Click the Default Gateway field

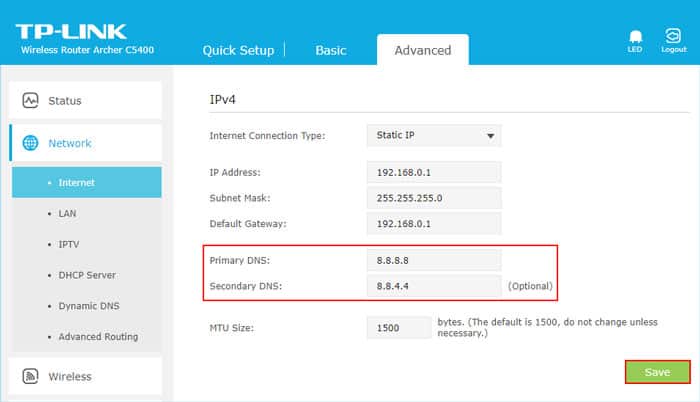click(x=434, y=224)
